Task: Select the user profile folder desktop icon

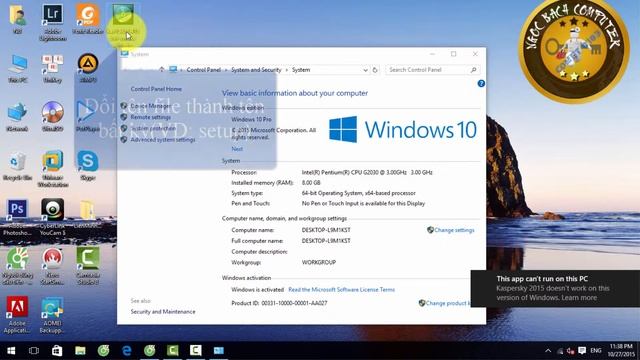Action: (18, 19)
